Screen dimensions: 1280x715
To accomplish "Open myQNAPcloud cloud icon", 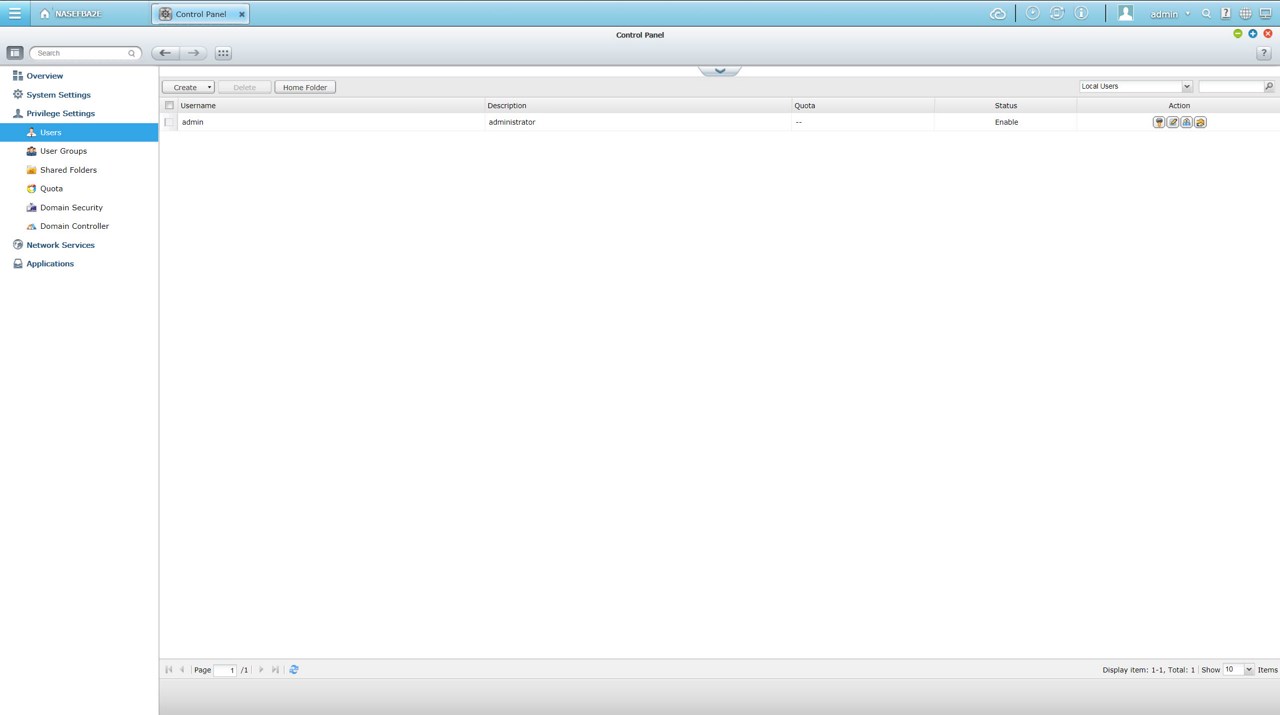I will click(x=997, y=13).
